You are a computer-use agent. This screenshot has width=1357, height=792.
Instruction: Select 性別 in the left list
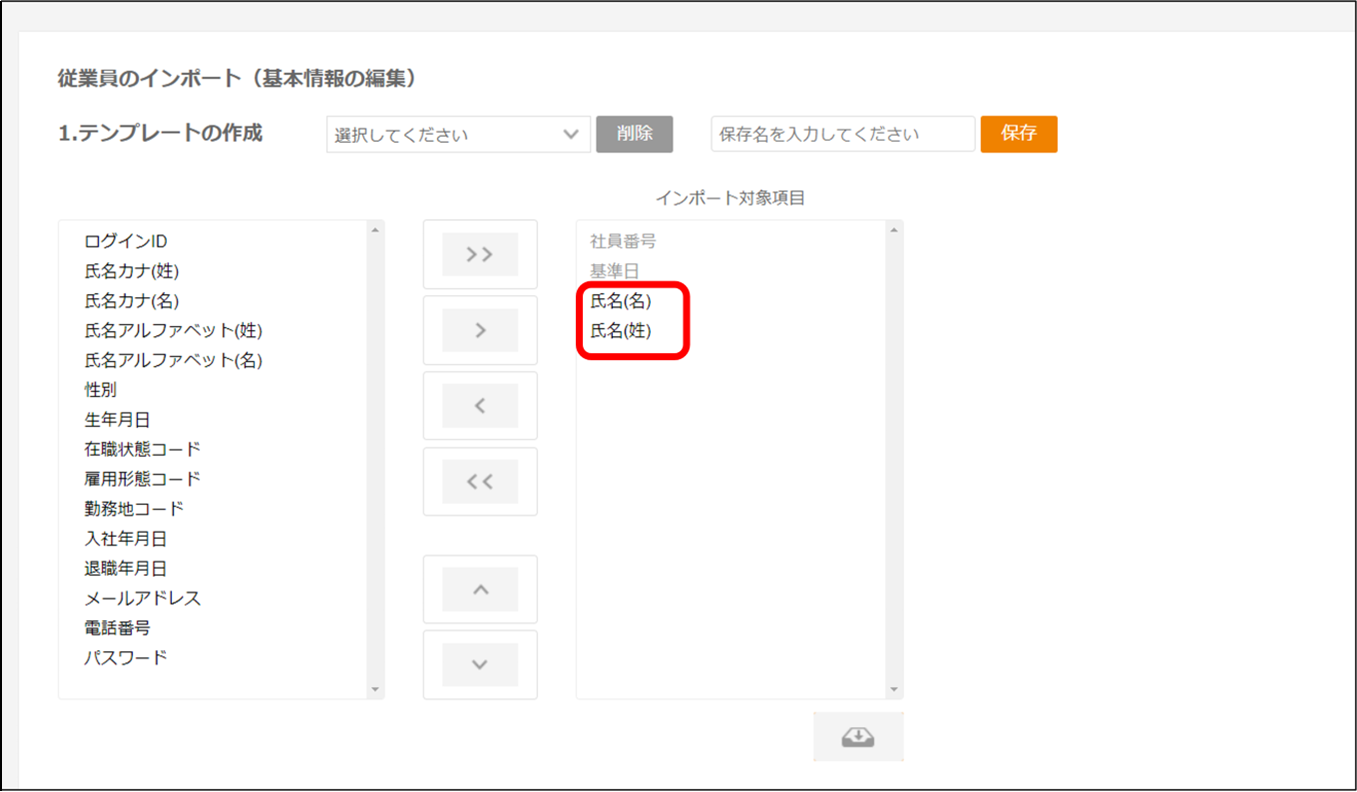101,390
